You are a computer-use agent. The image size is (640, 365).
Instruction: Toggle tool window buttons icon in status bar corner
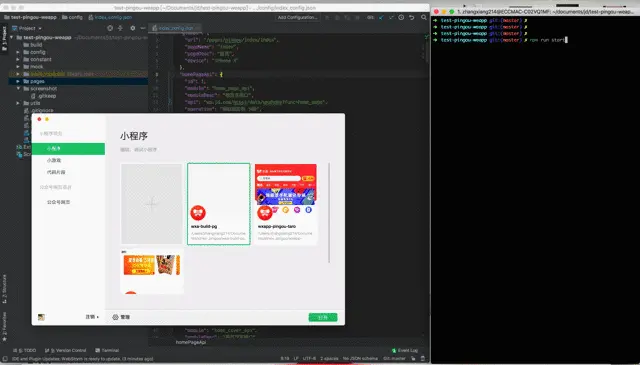[x=5, y=359]
